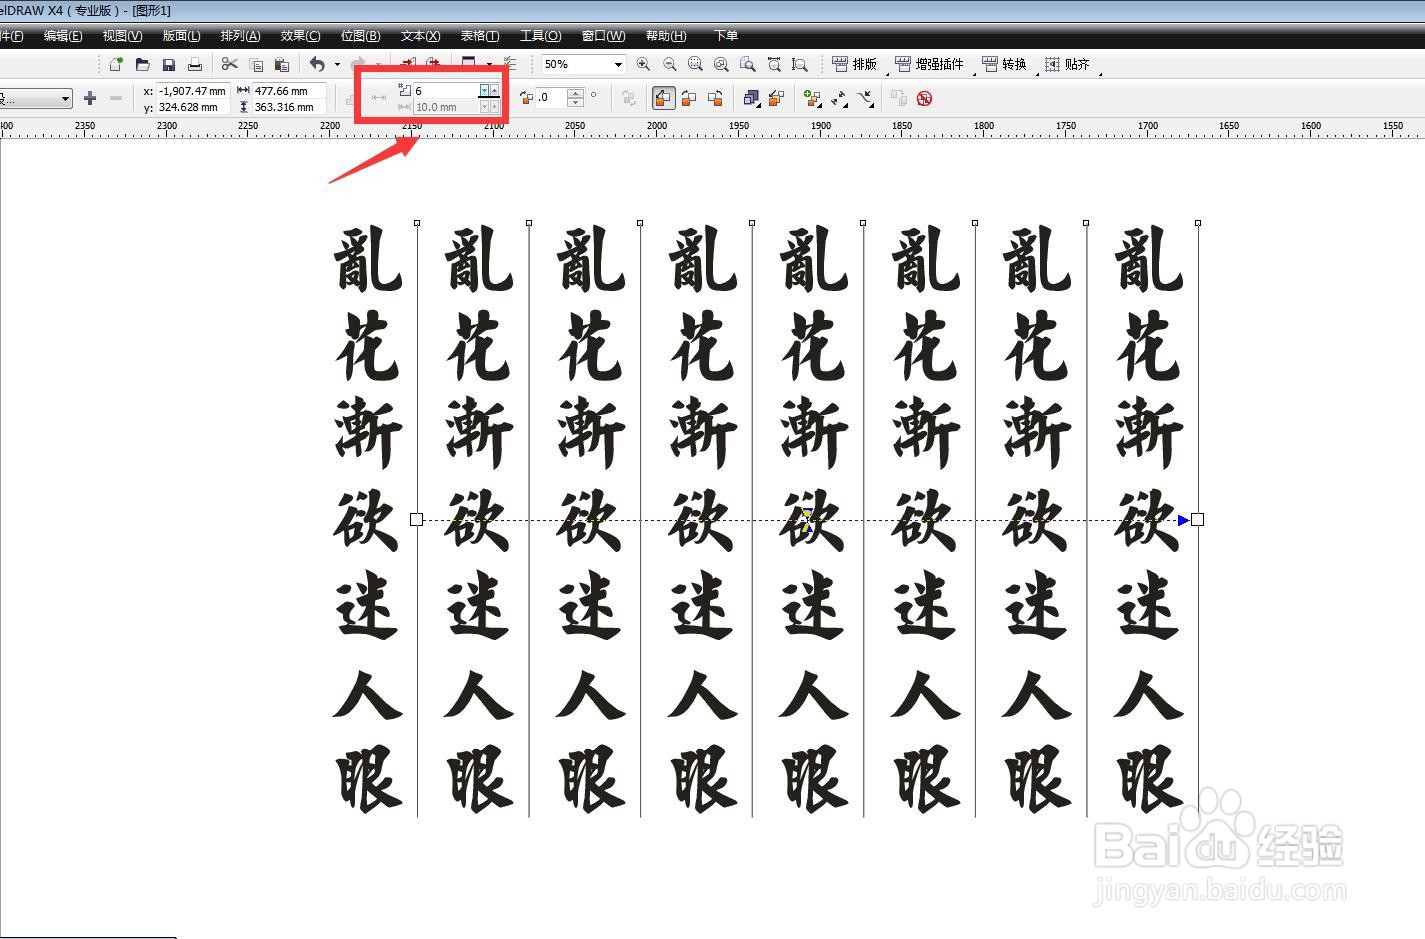Expand the preset list dropdown
1425x939 pixels.
[65, 98]
